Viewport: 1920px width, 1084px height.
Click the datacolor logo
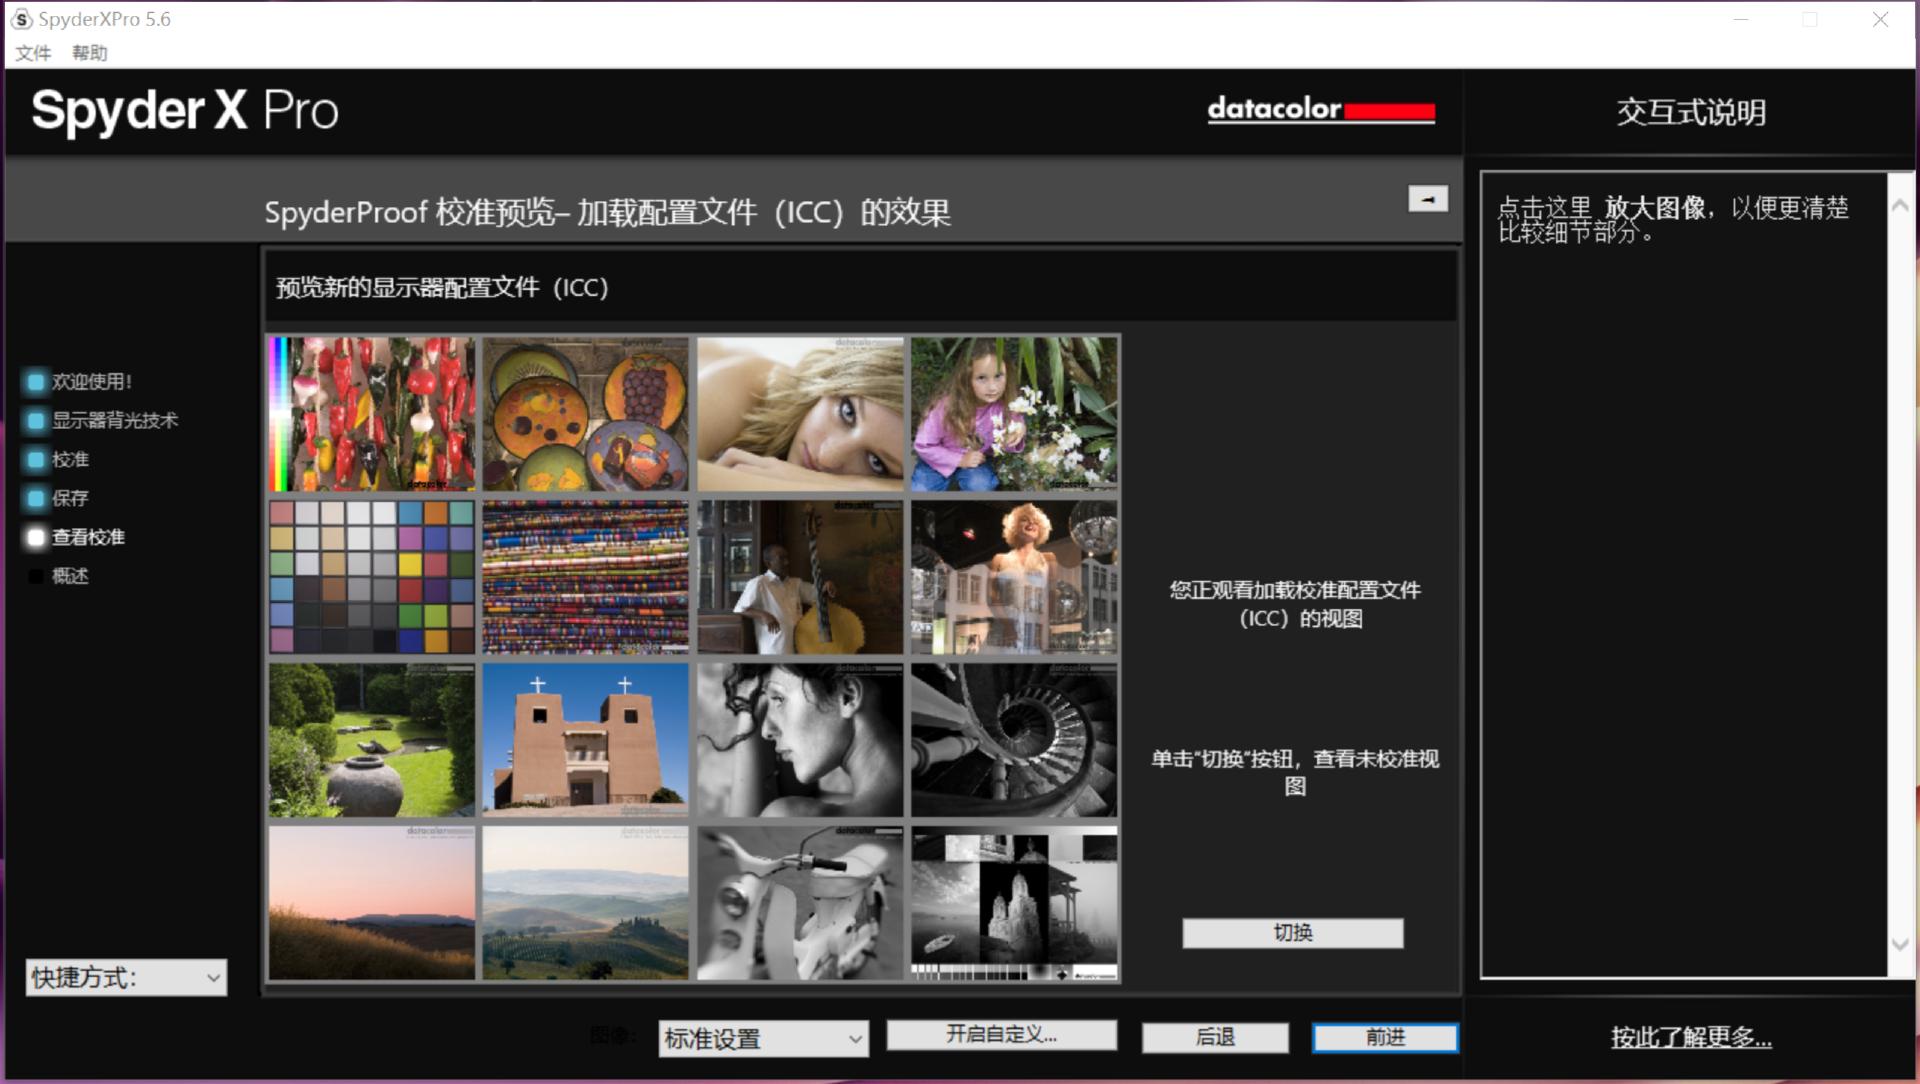pos(1320,110)
